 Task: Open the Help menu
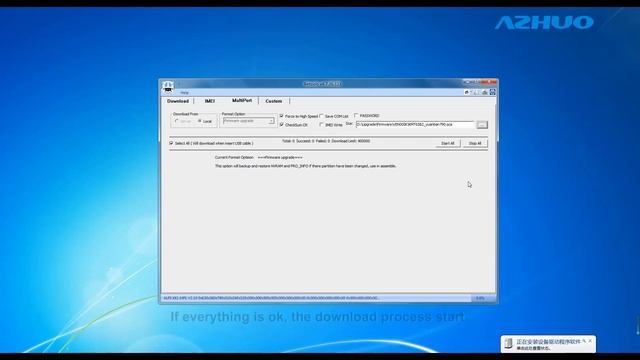[x=184, y=93]
